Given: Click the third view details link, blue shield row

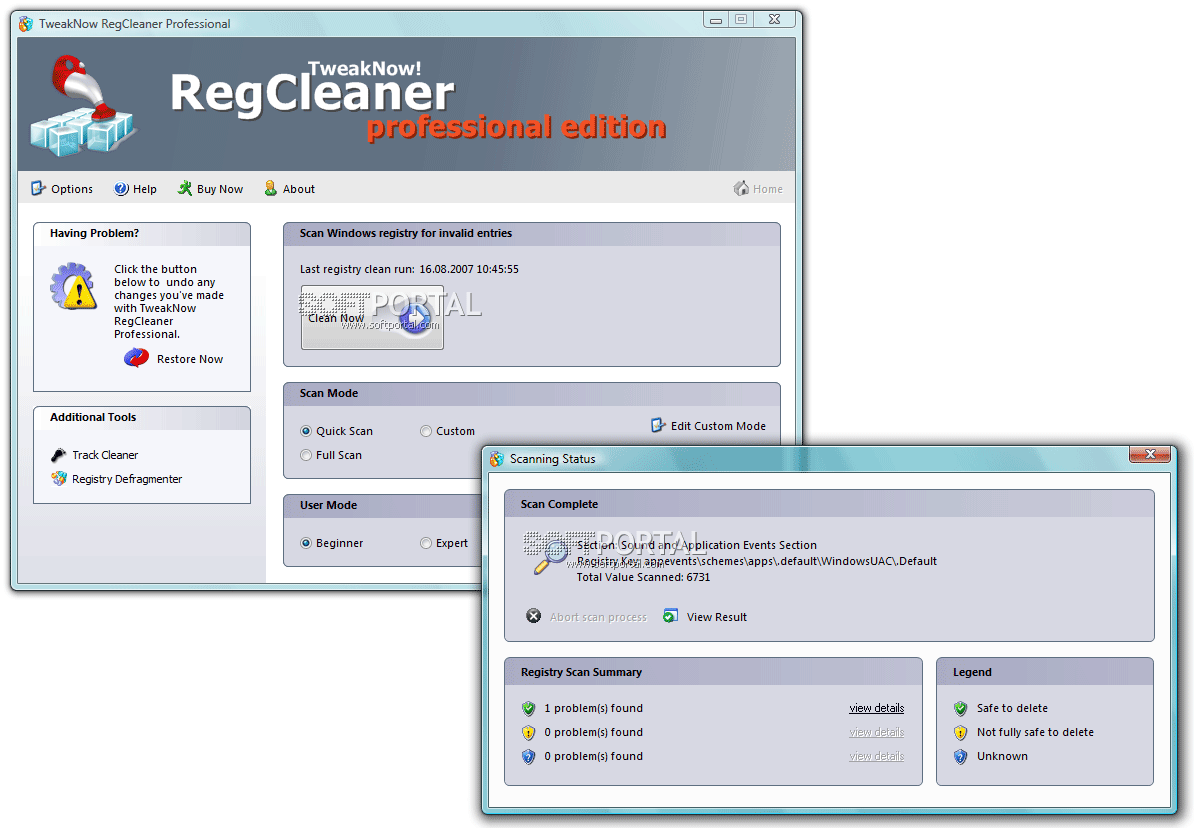Looking at the screenshot, I should click(876, 756).
